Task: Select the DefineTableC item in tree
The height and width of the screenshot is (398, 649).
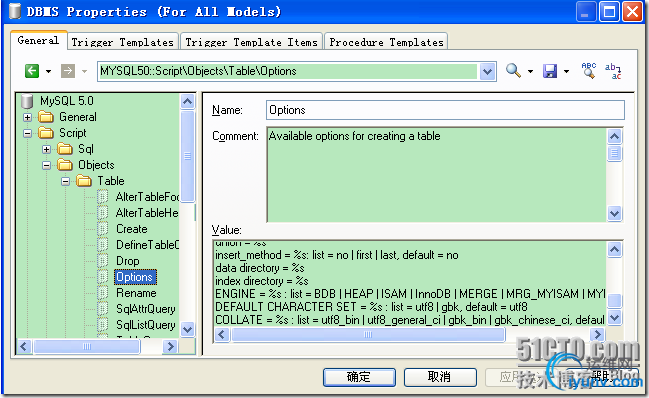Action: click(x=147, y=245)
